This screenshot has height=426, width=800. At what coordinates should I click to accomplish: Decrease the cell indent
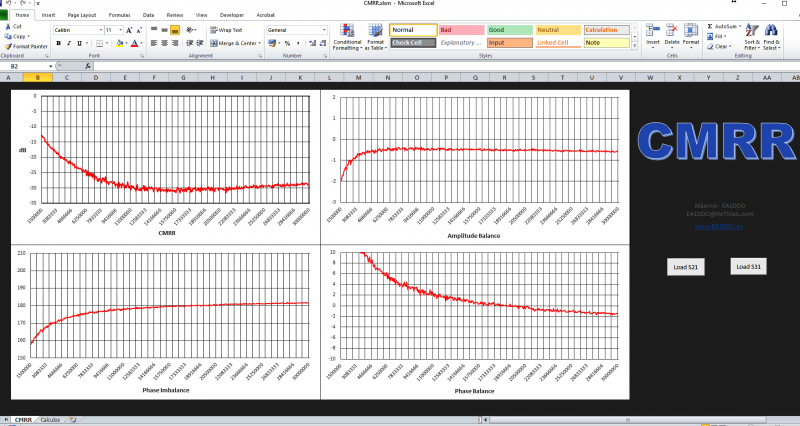190,43
